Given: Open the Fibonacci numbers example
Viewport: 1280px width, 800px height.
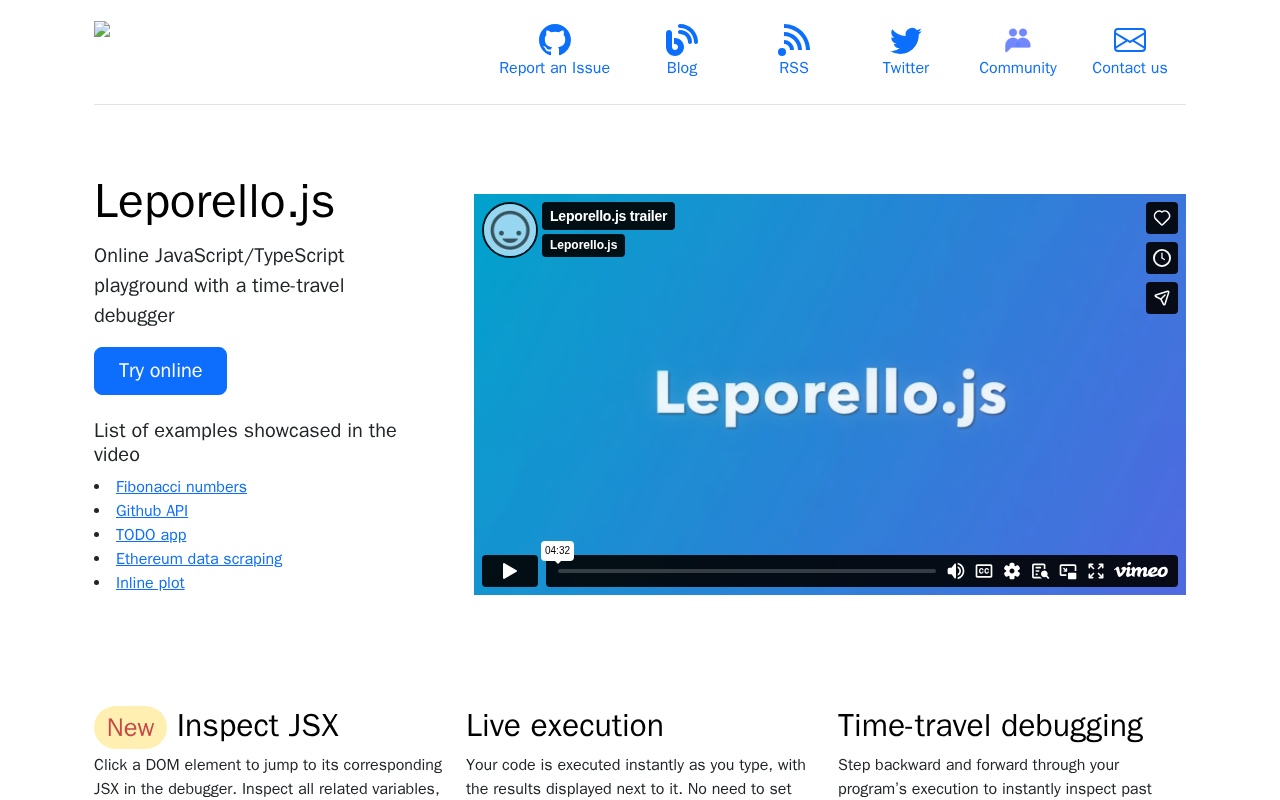Looking at the screenshot, I should [181, 487].
